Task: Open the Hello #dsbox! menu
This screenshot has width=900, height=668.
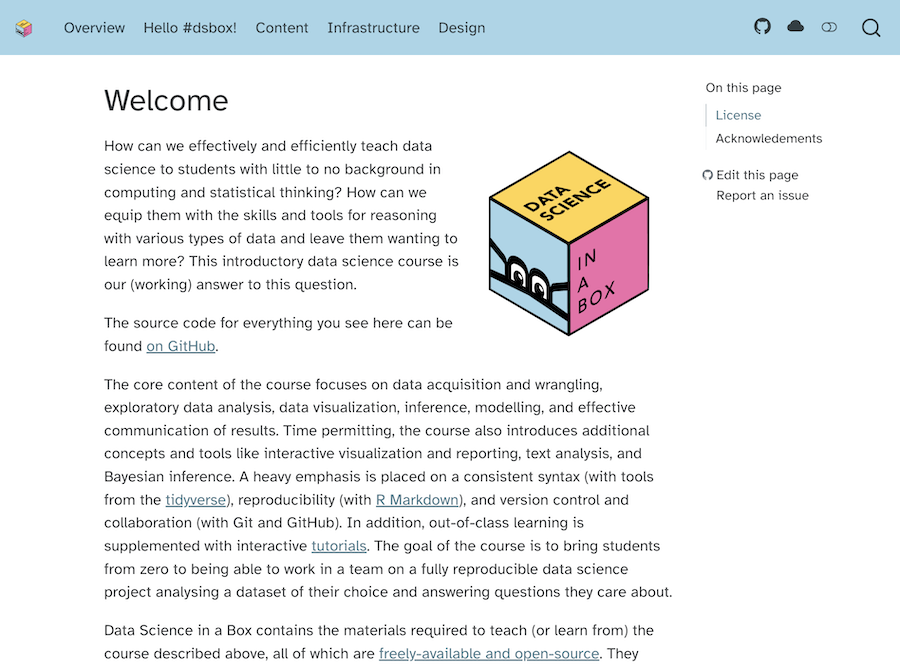Action: coord(190,28)
